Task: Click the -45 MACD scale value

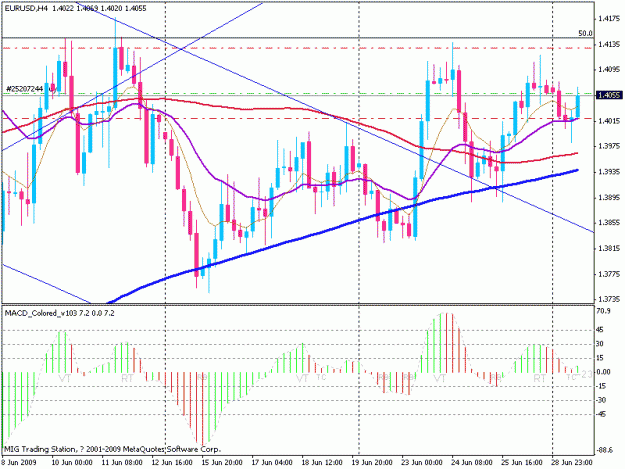Action: pos(601,414)
